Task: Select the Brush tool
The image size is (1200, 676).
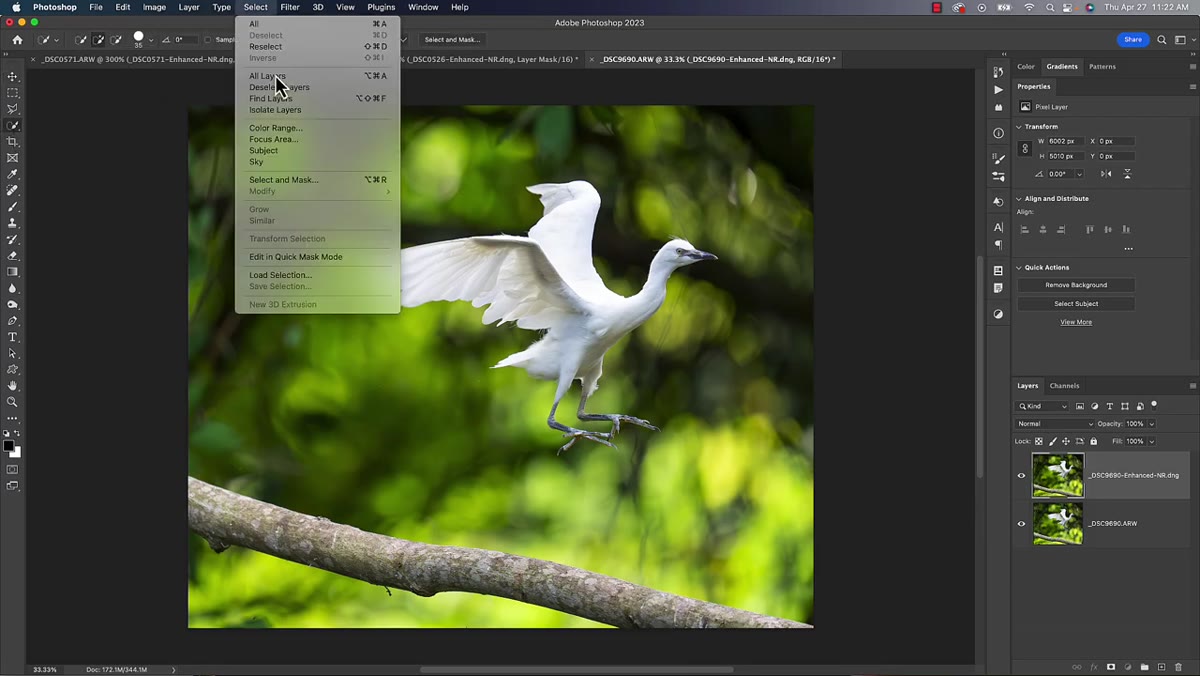Action: coord(13,207)
